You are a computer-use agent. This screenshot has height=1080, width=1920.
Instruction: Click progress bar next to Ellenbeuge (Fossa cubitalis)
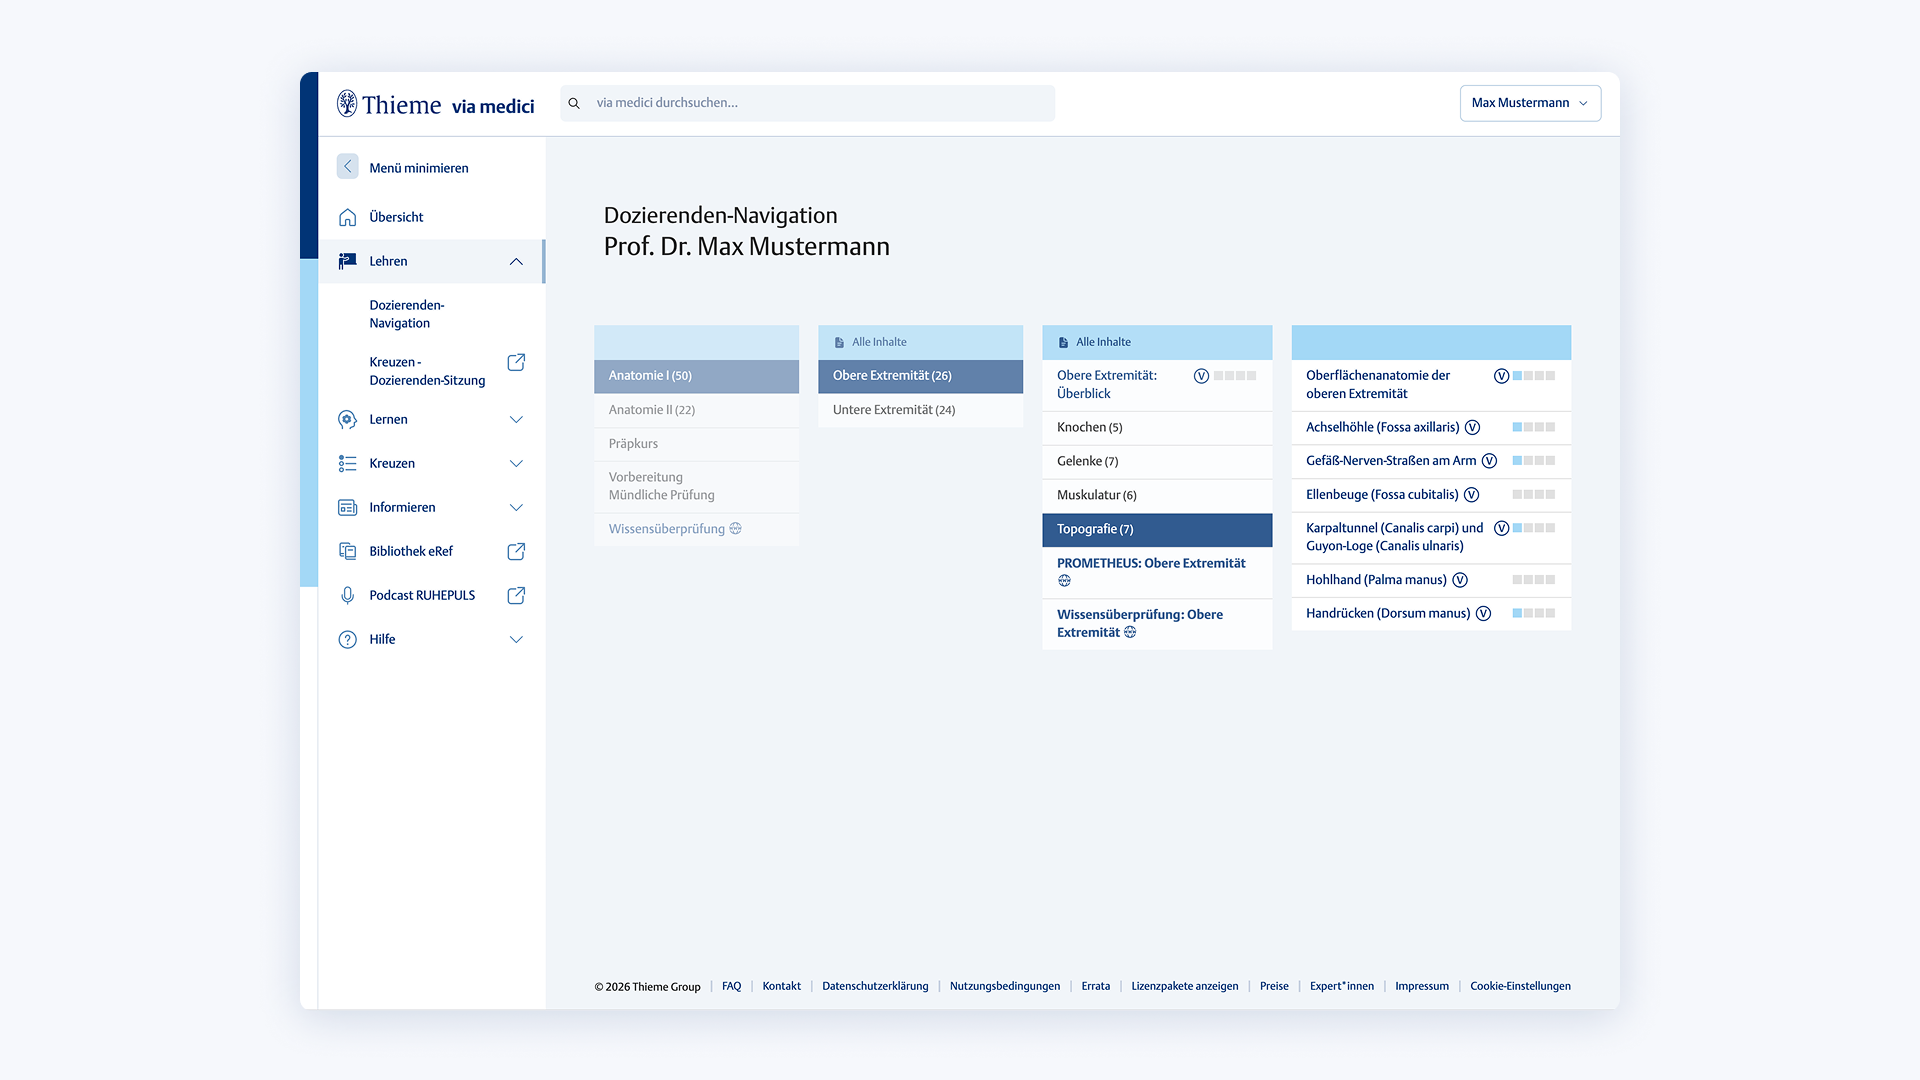pos(1533,495)
